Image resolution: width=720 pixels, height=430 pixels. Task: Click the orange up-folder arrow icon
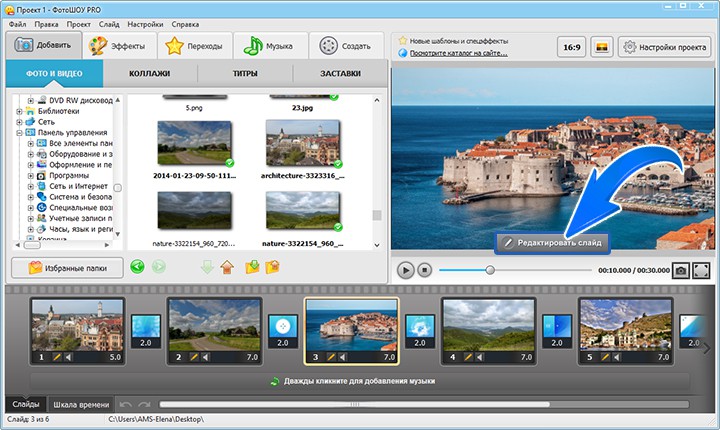[227, 267]
